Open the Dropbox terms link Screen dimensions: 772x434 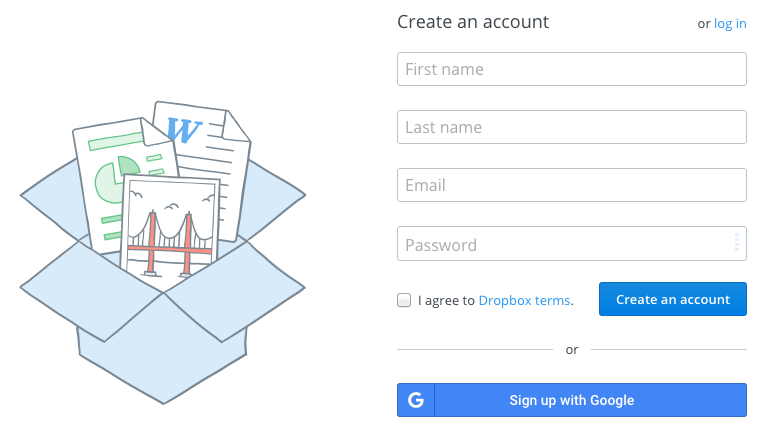[x=524, y=300]
